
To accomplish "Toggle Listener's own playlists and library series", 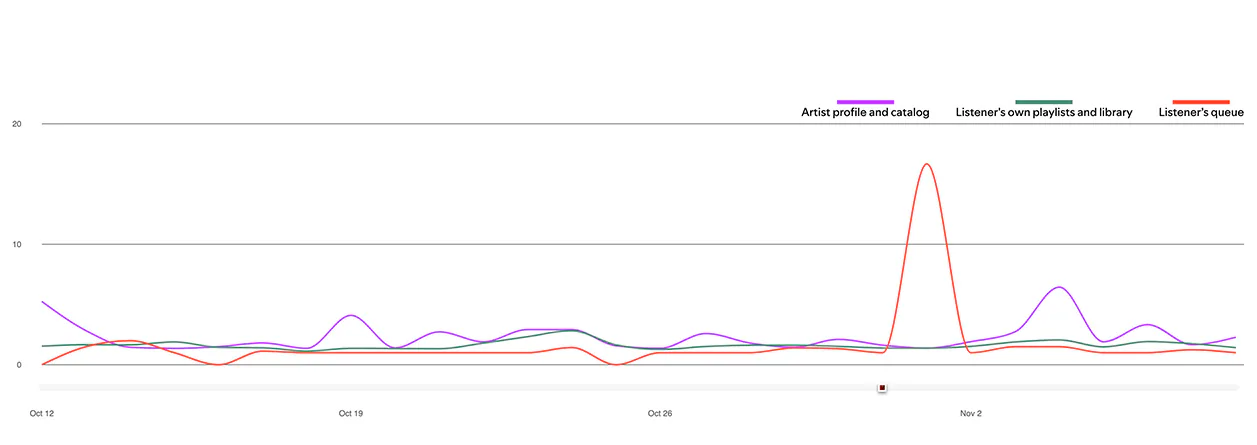I will [1044, 113].
